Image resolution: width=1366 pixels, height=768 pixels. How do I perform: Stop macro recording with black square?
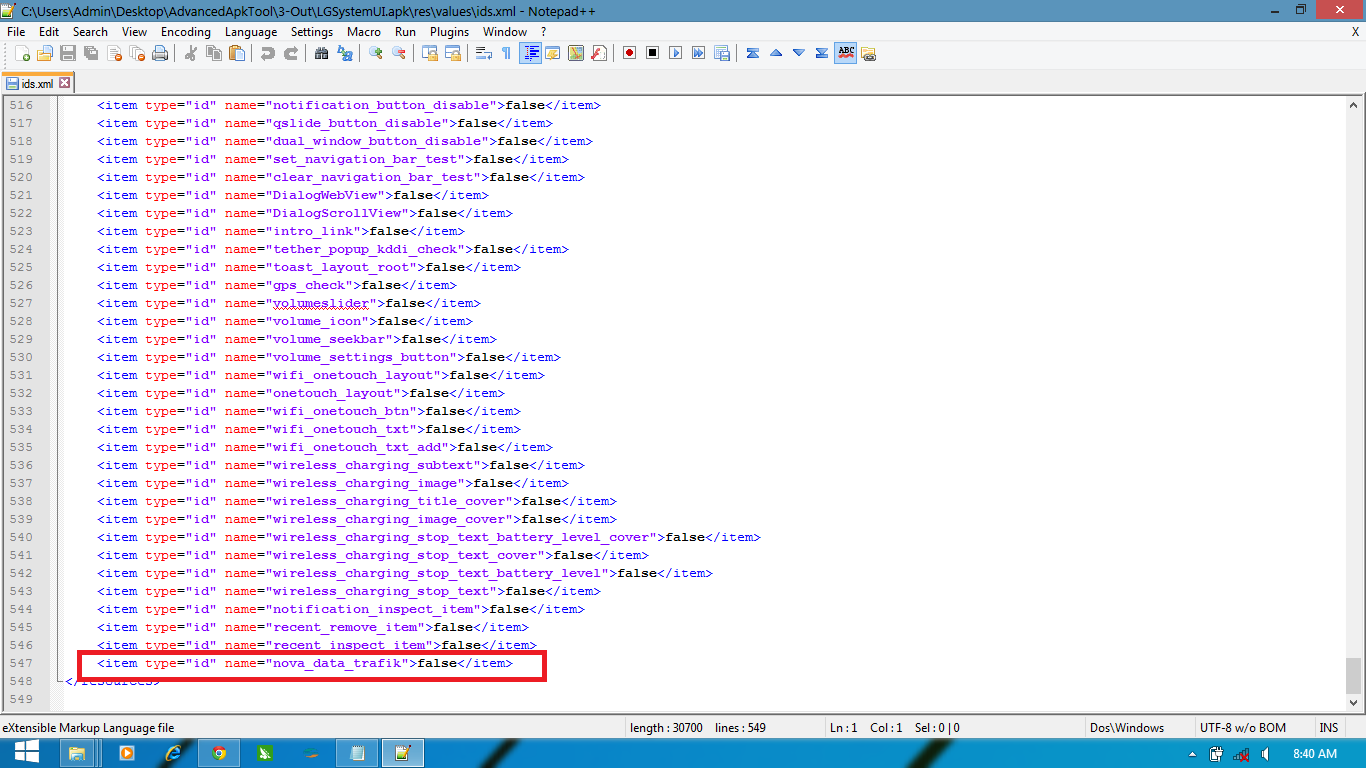(x=652, y=53)
